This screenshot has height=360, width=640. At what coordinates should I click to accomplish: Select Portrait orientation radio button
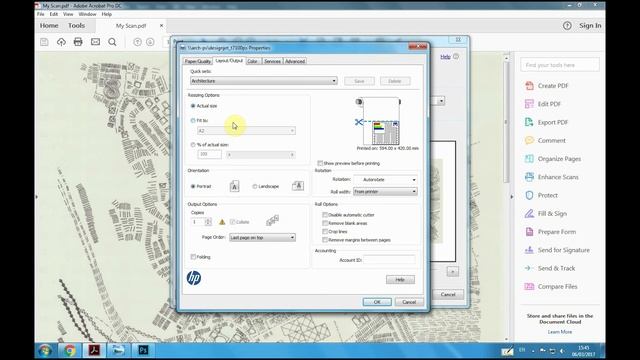pos(193,186)
